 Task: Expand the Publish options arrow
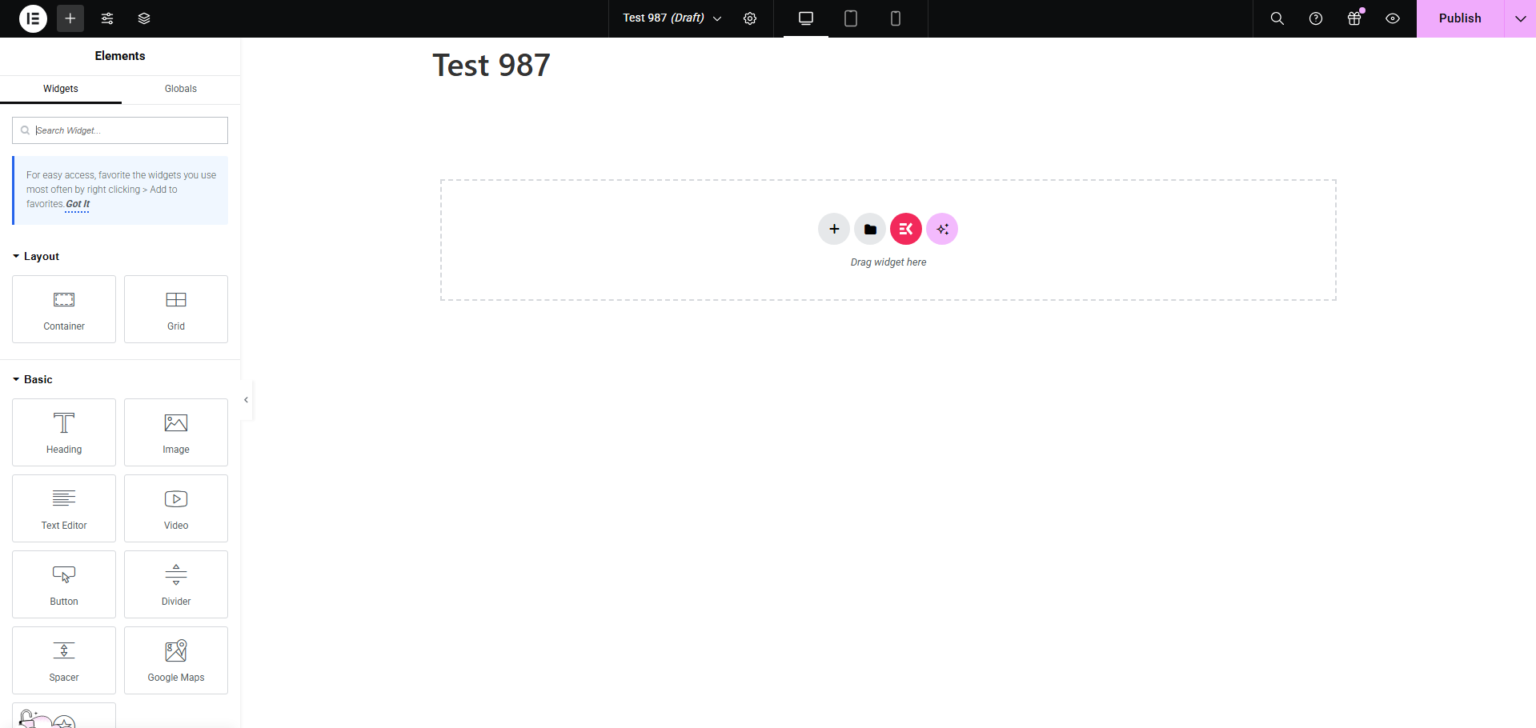(x=1520, y=18)
